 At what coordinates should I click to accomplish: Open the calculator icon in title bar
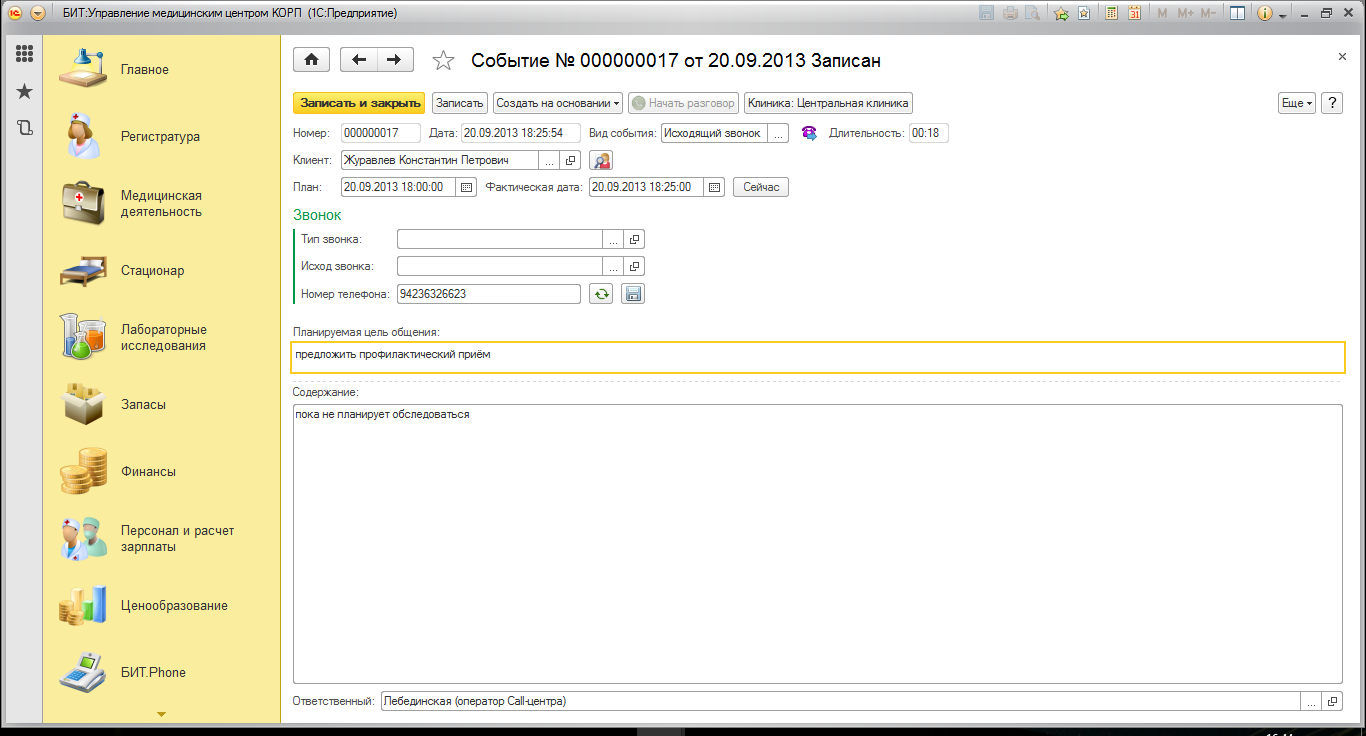pyautogui.click(x=1111, y=13)
